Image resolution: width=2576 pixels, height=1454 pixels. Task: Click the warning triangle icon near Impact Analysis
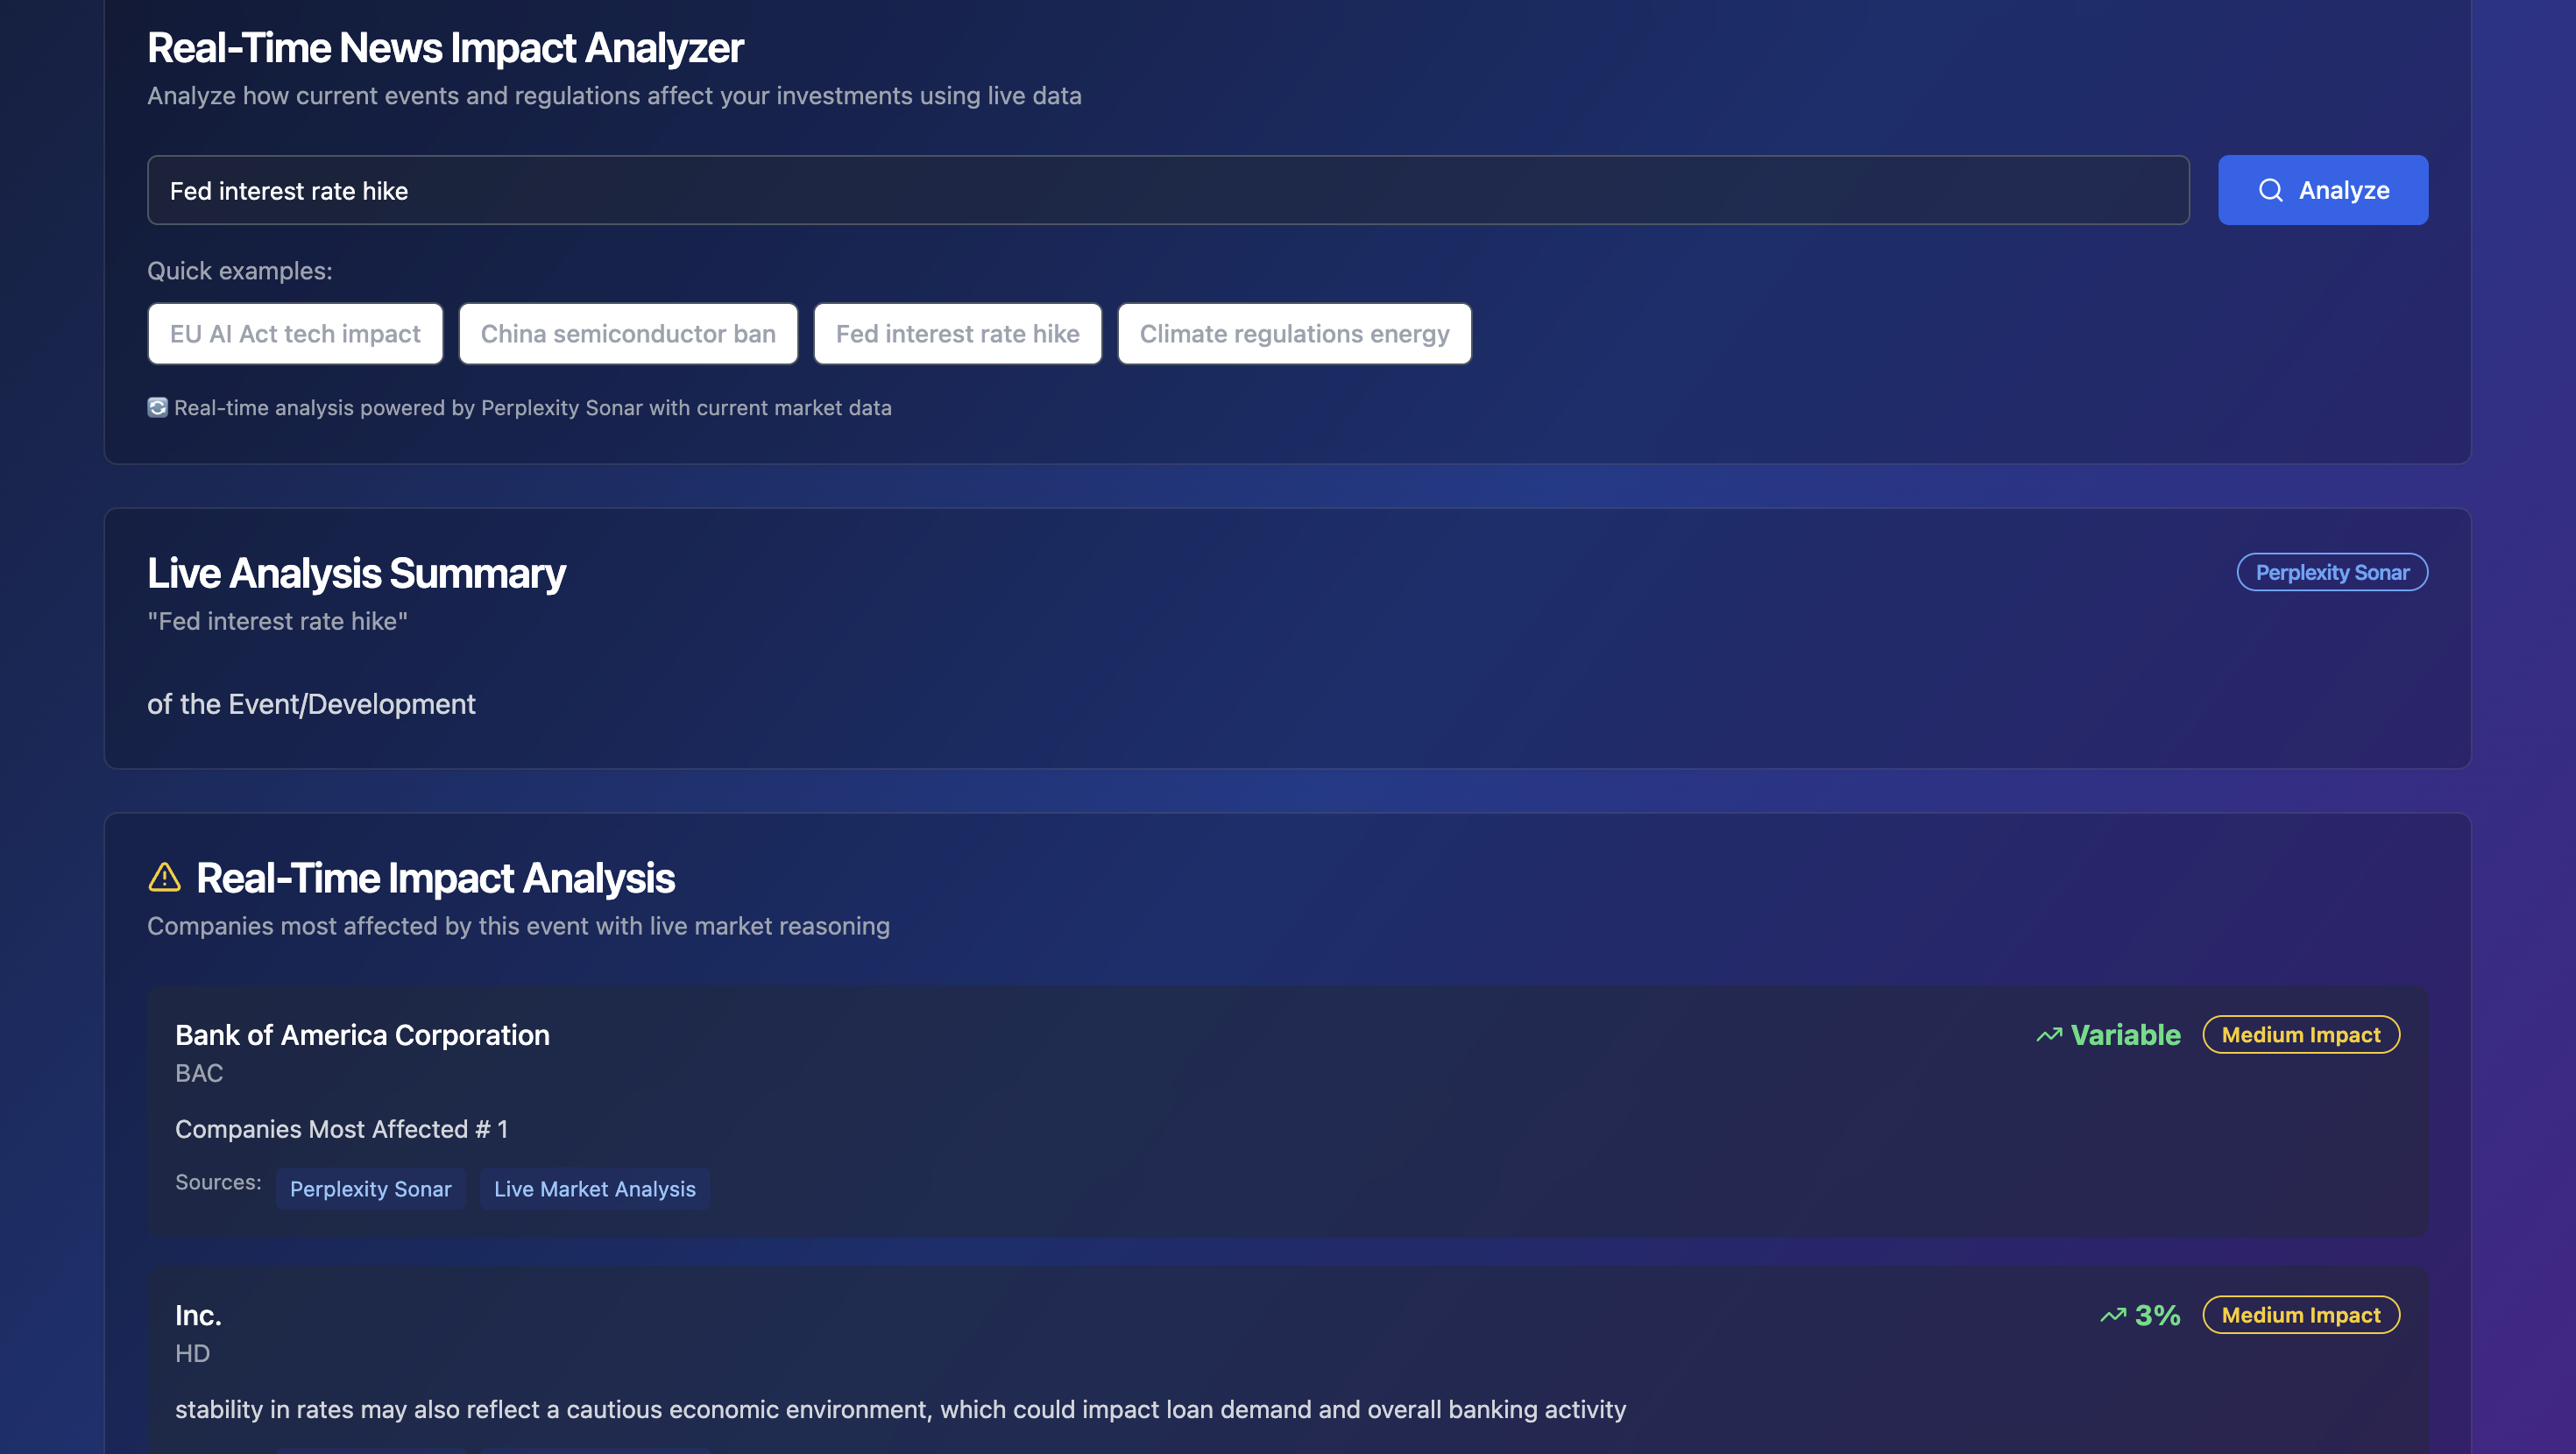[164, 877]
